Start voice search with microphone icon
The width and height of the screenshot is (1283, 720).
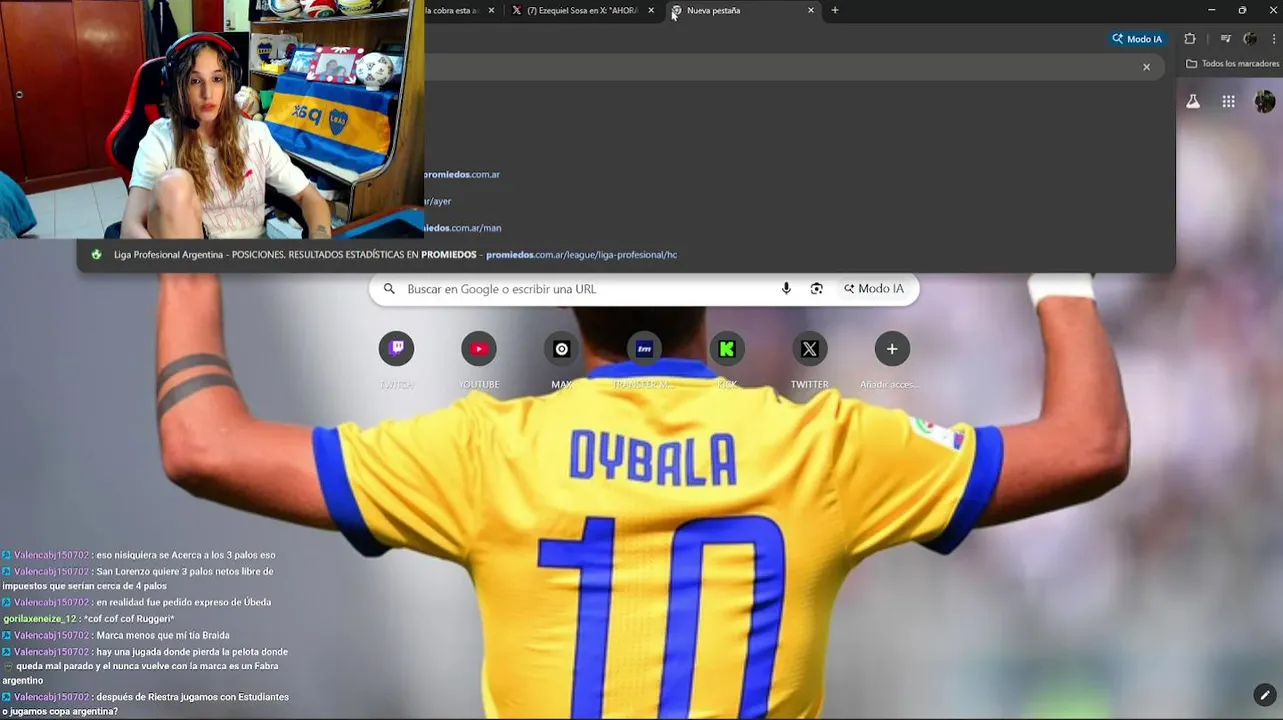coord(786,289)
